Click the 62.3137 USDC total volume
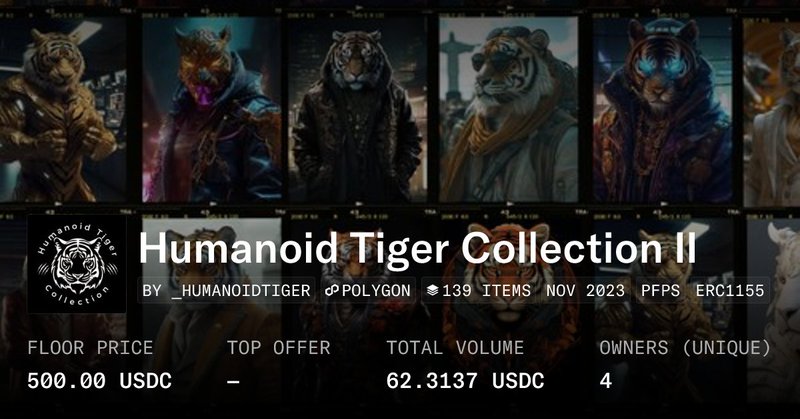The height and width of the screenshot is (419, 800). pyautogui.click(x=465, y=381)
